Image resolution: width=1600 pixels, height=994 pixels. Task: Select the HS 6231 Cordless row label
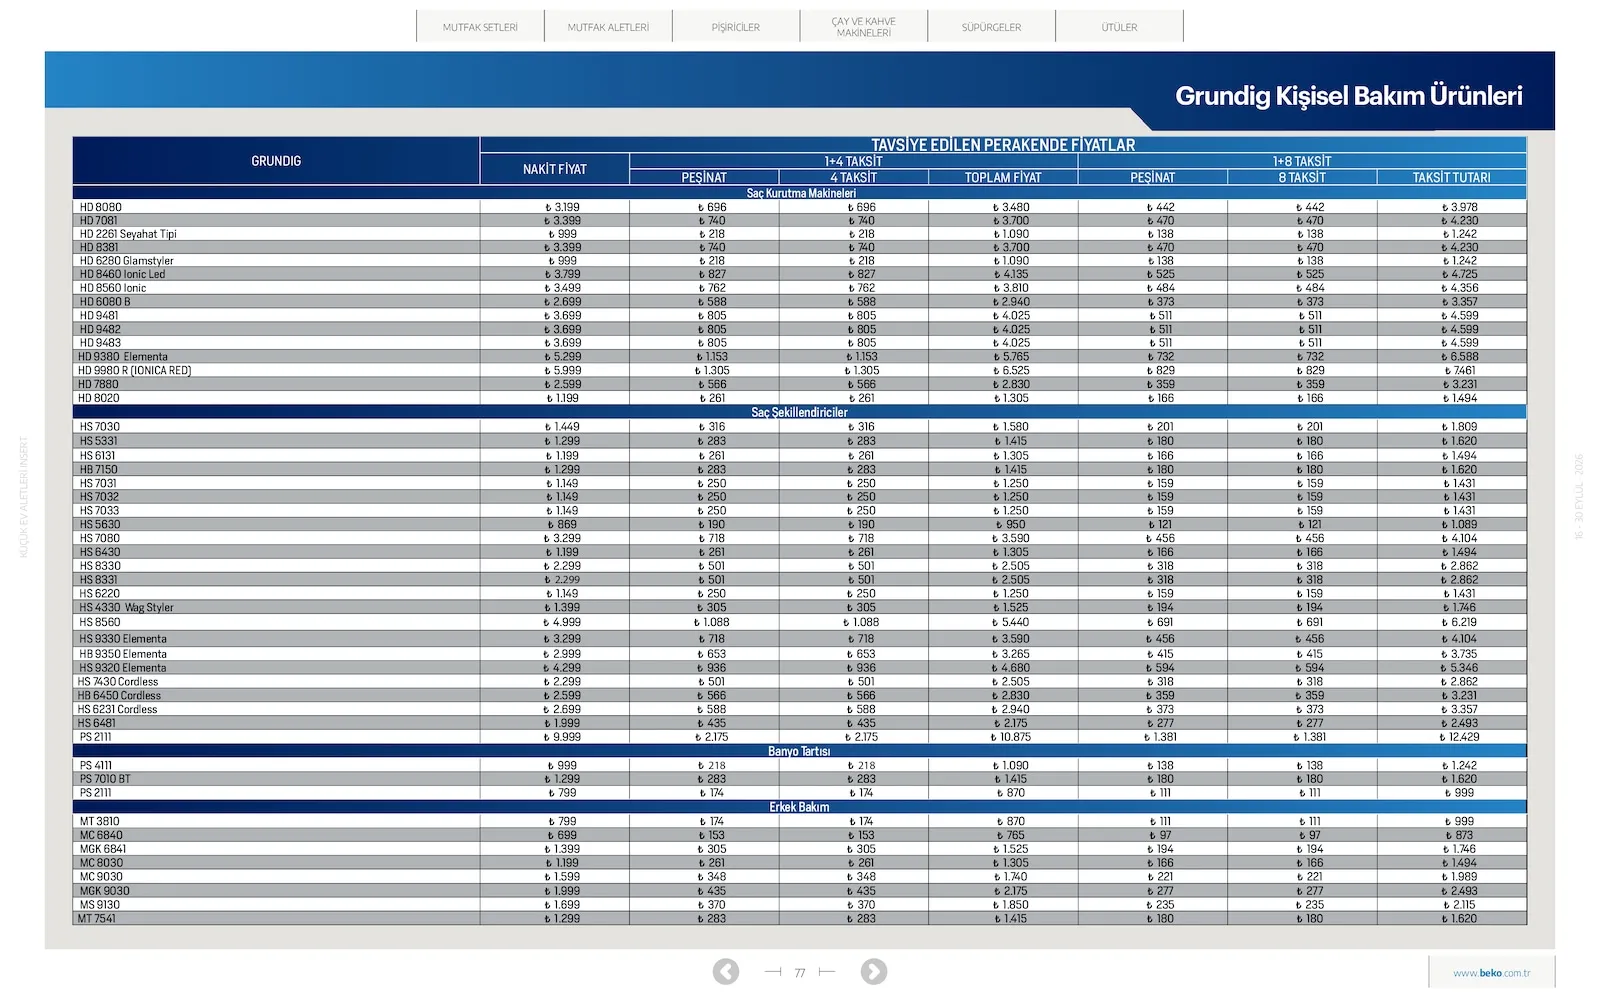pos(118,710)
